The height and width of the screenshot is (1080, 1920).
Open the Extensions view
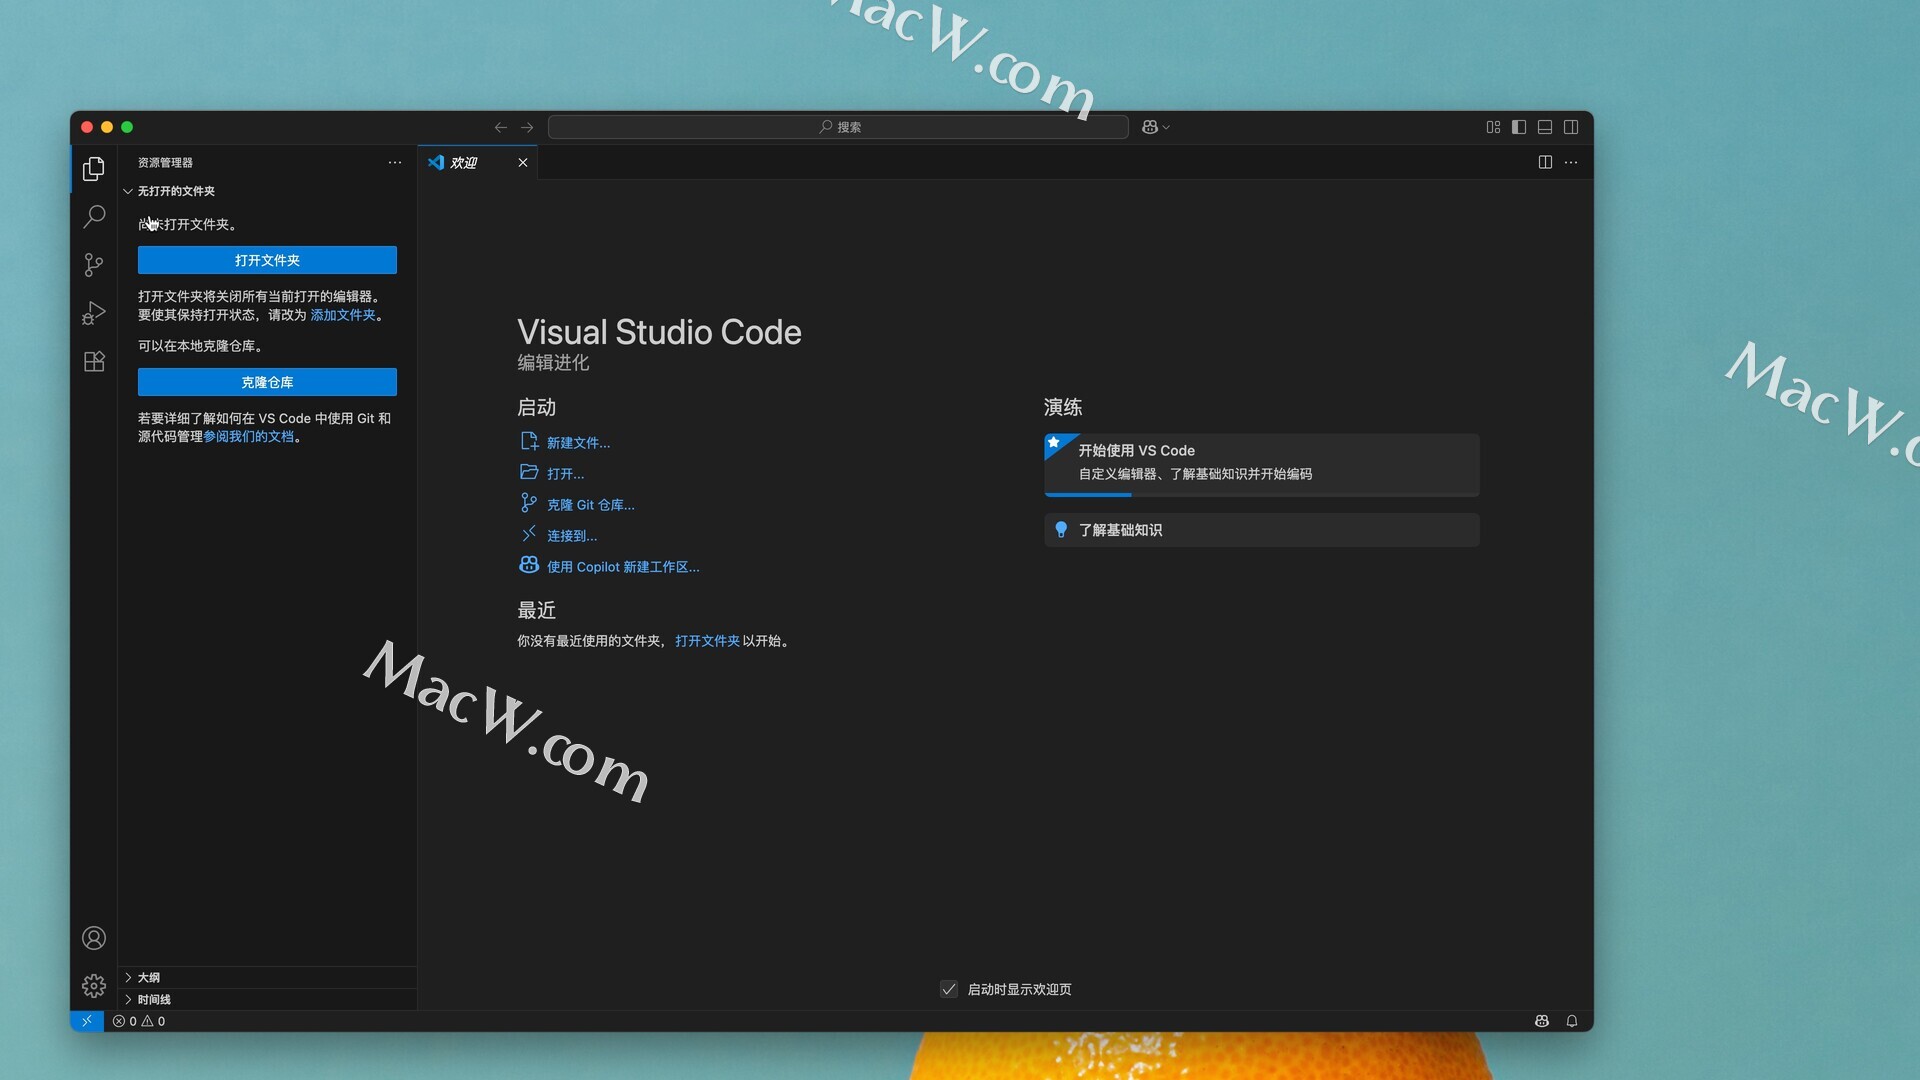[94, 361]
